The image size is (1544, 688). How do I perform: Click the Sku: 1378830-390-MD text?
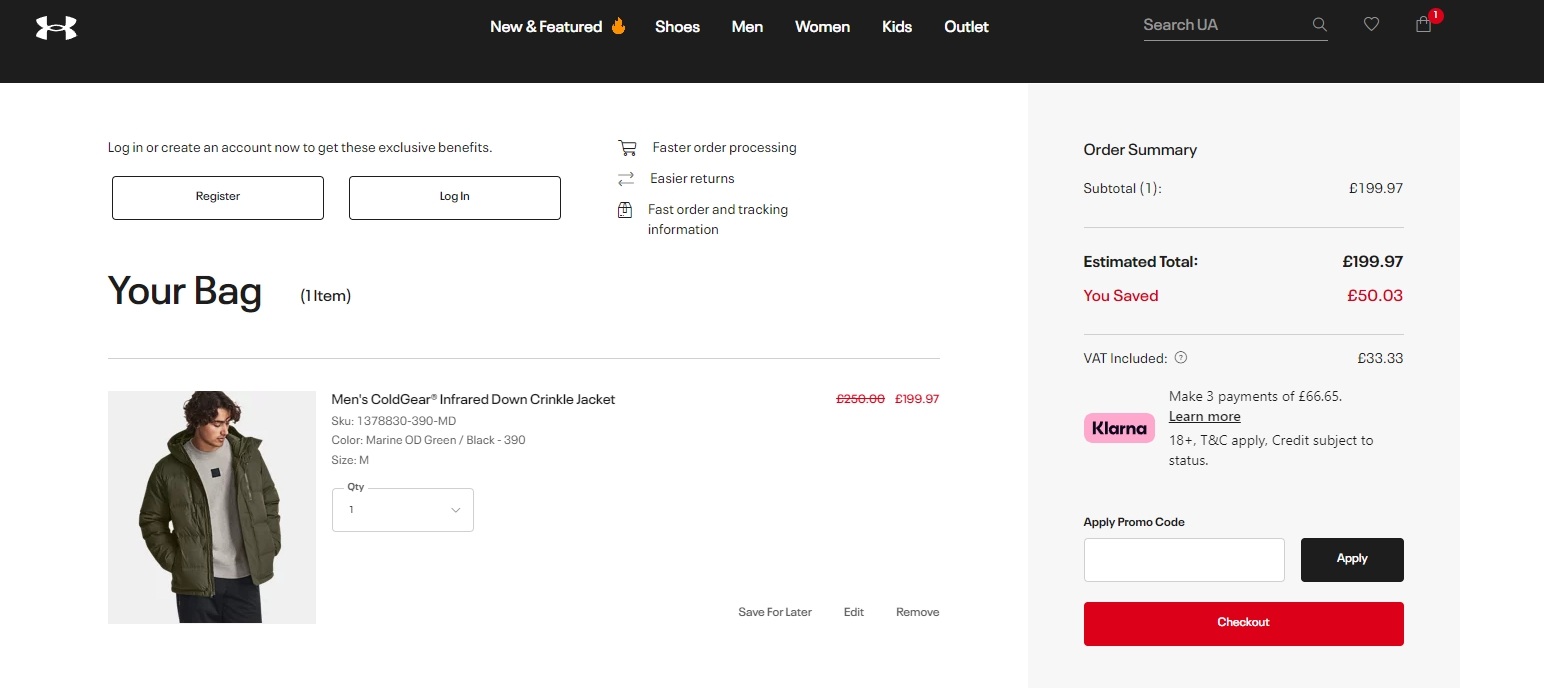click(394, 421)
